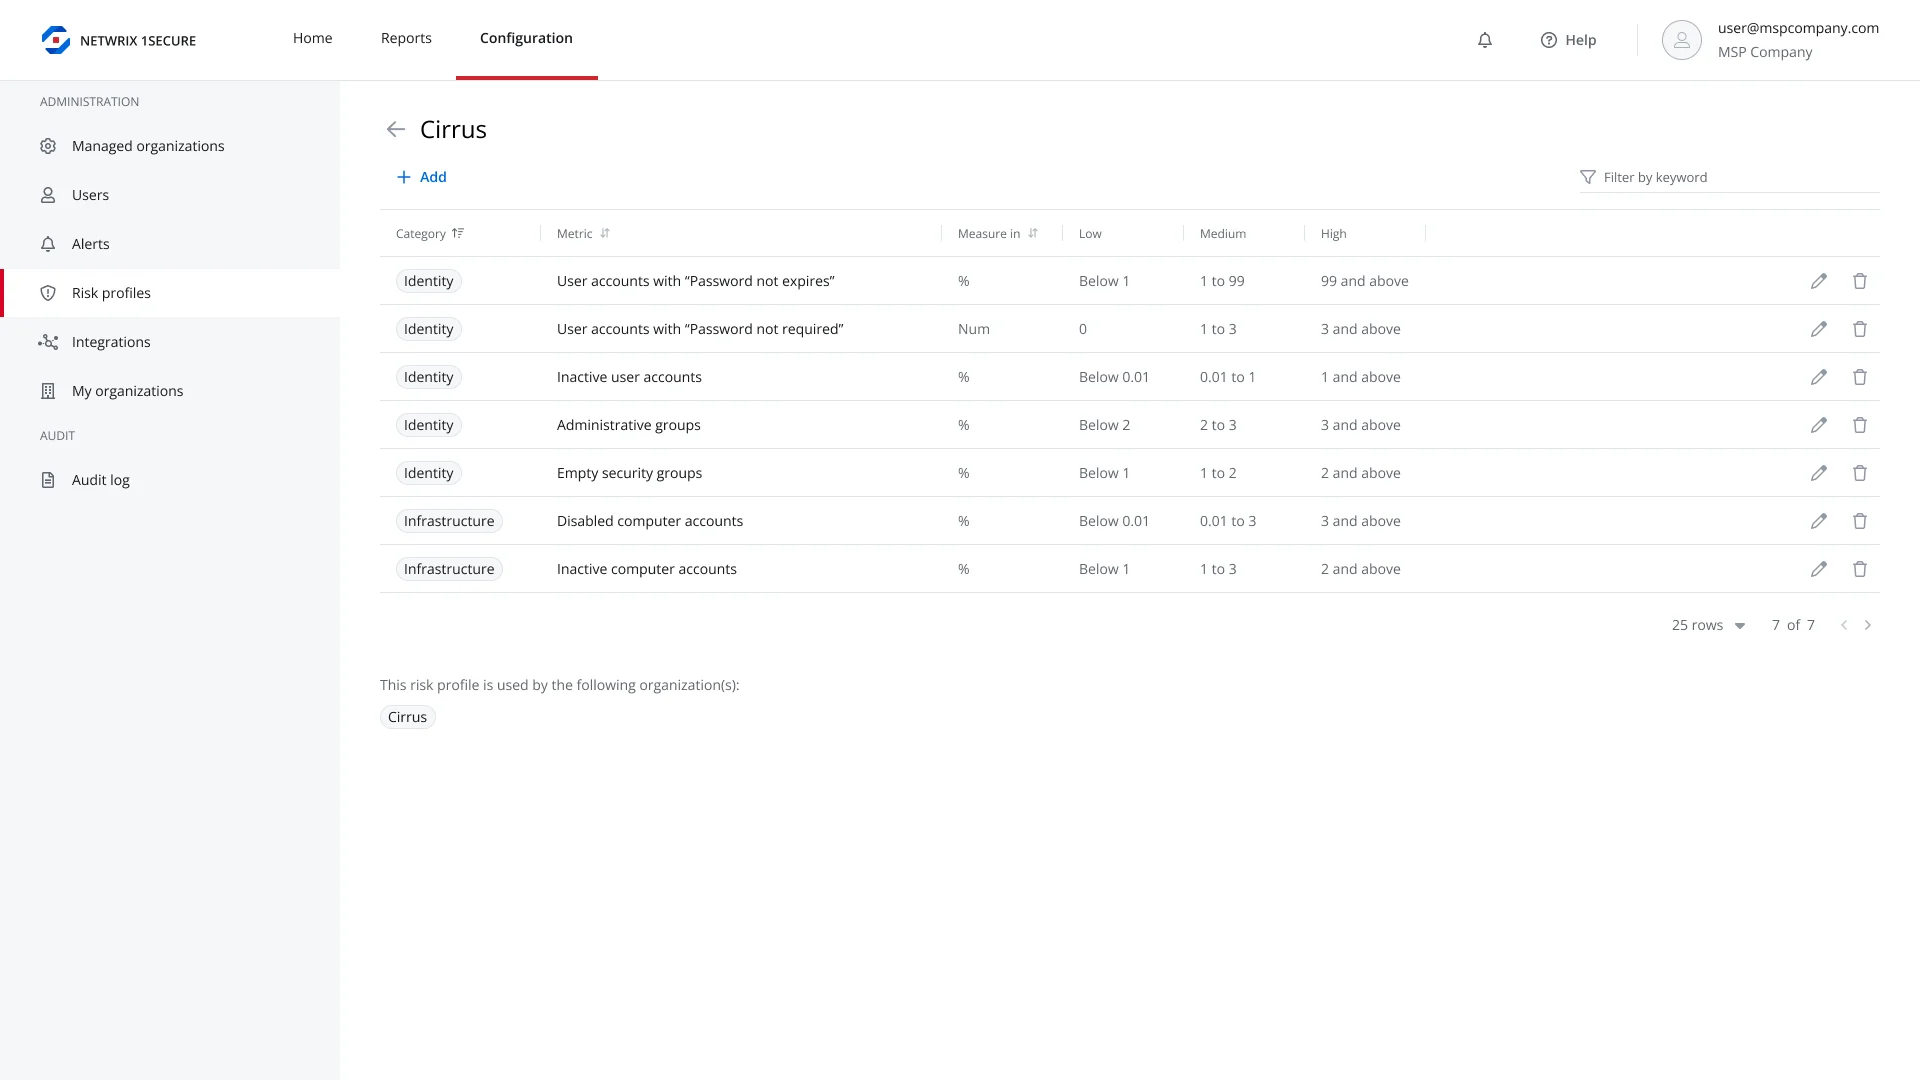Click the "Inactive computer accounts" metric name
1920x1080 pixels.
tap(647, 569)
